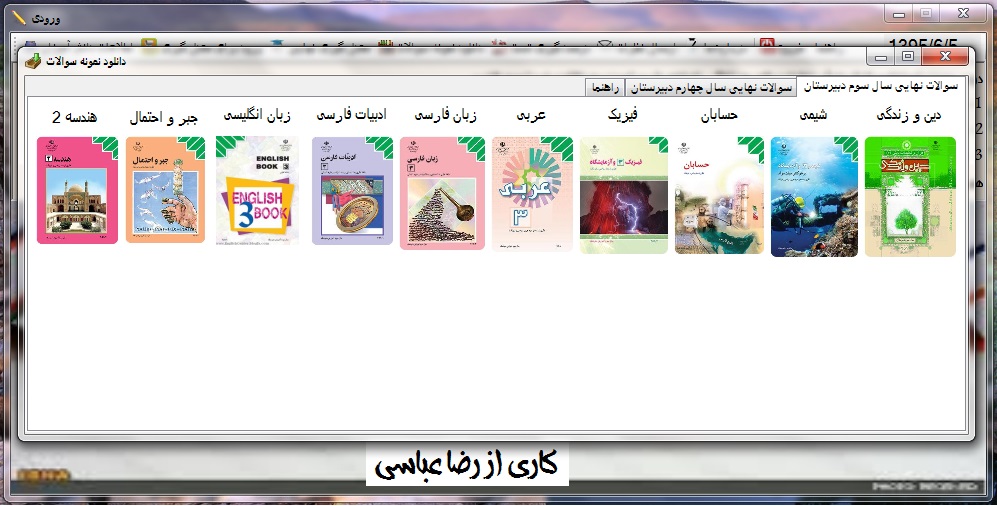Viewport: 997px width, 506px height.
Task: Click the زبان انگلیسی subject label
Action: [256, 117]
